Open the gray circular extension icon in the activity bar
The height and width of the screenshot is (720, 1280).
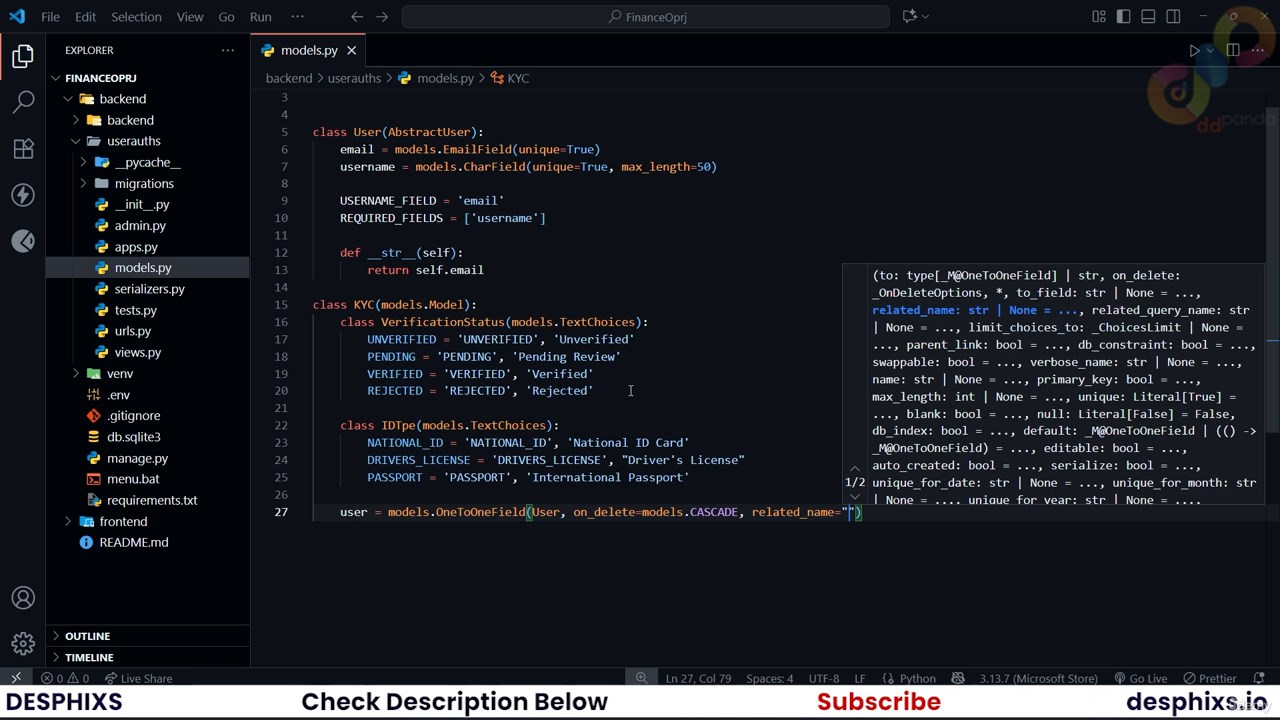23,241
